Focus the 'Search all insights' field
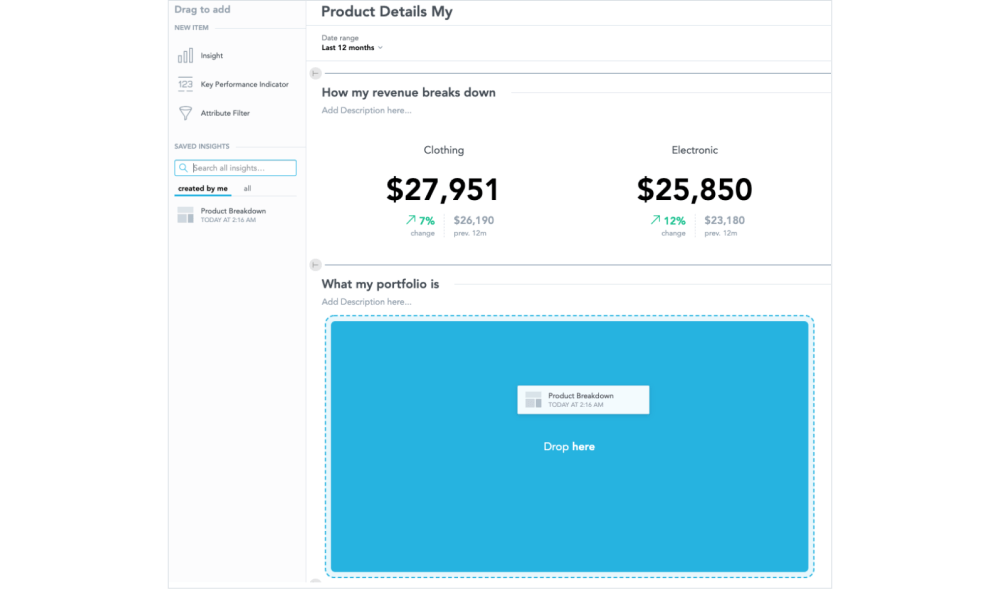This screenshot has width=1000, height=589. pyautogui.click(x=242, y=168)
